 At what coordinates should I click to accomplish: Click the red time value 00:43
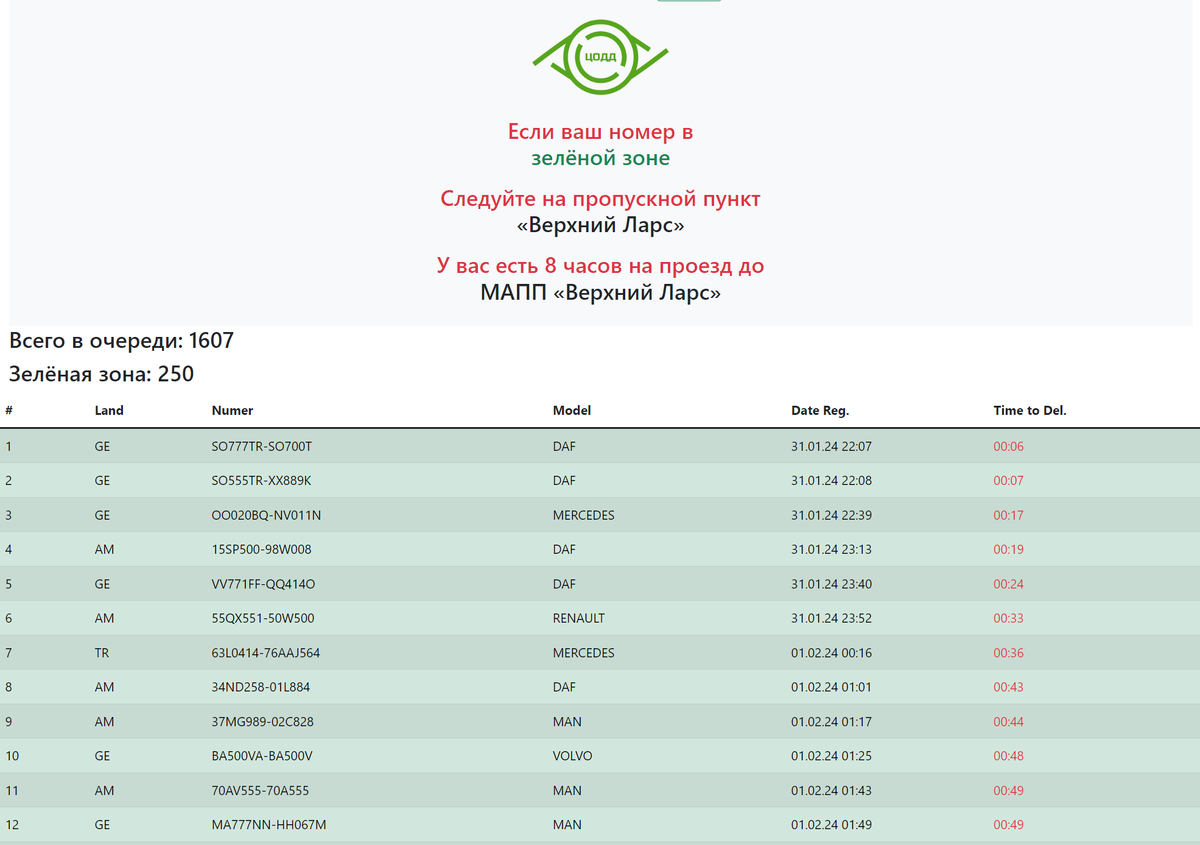[1008, 688]
